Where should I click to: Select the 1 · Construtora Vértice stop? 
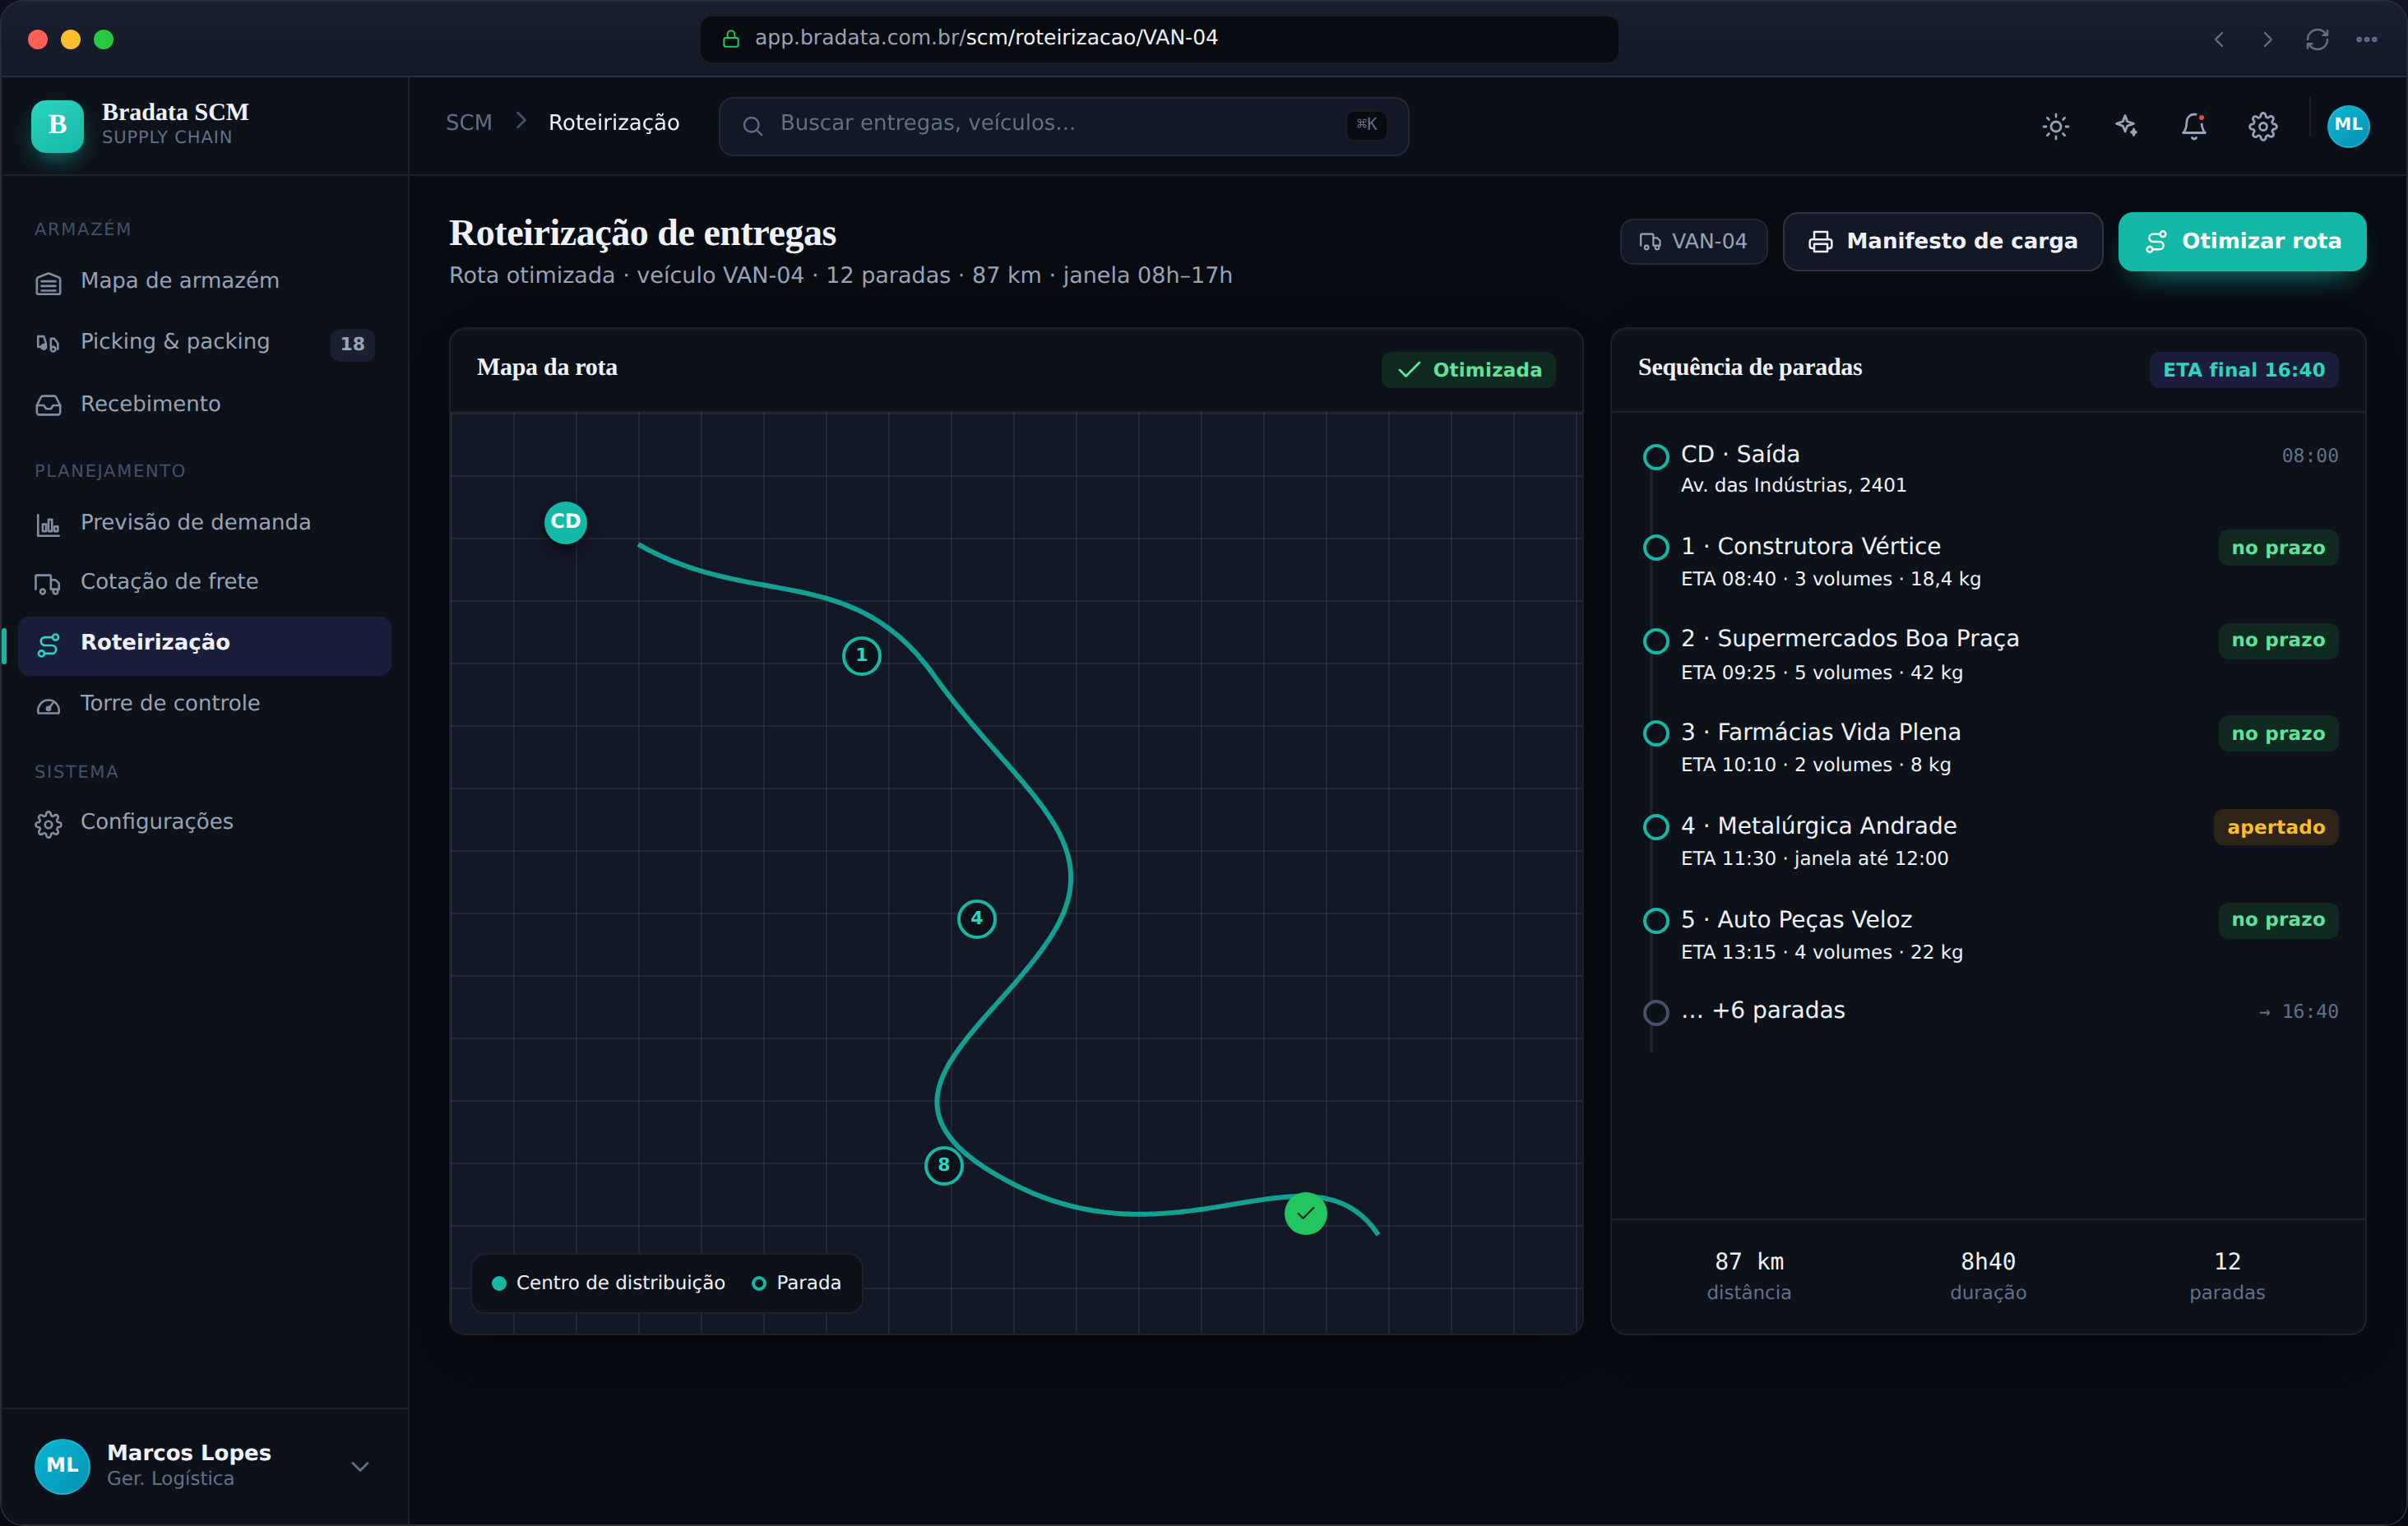tap(1988, 562)
